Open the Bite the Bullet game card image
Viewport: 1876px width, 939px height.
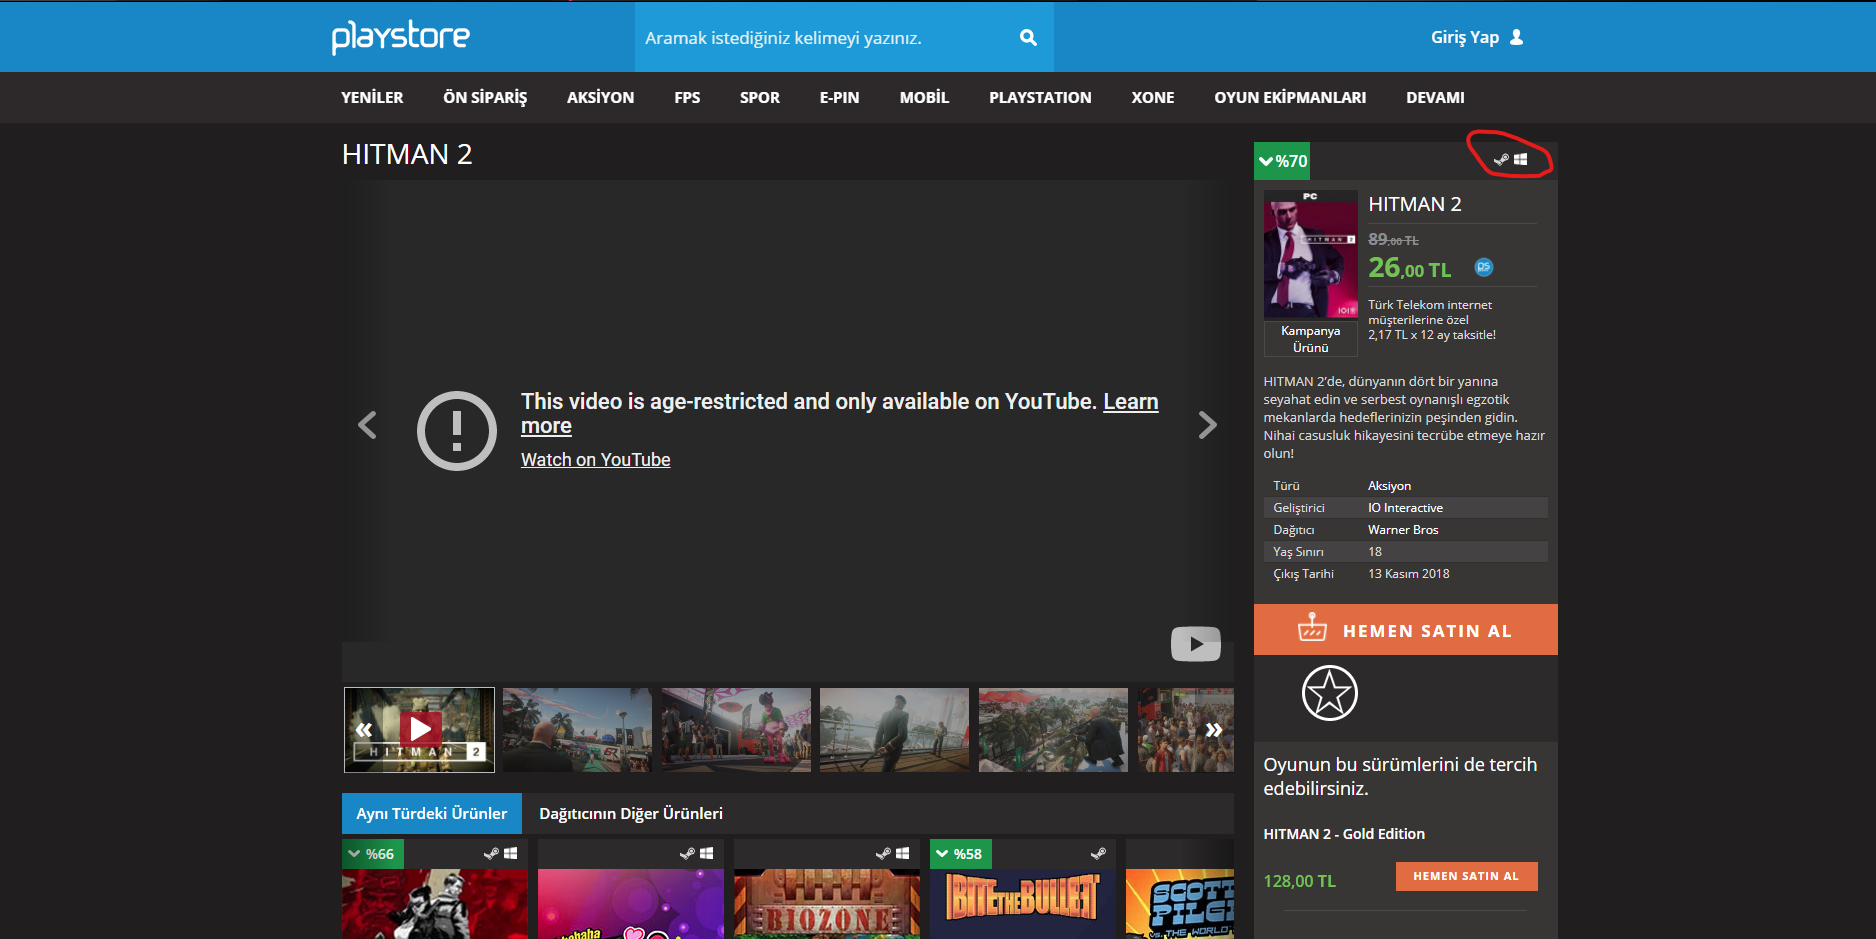[x=1023, y=904]
